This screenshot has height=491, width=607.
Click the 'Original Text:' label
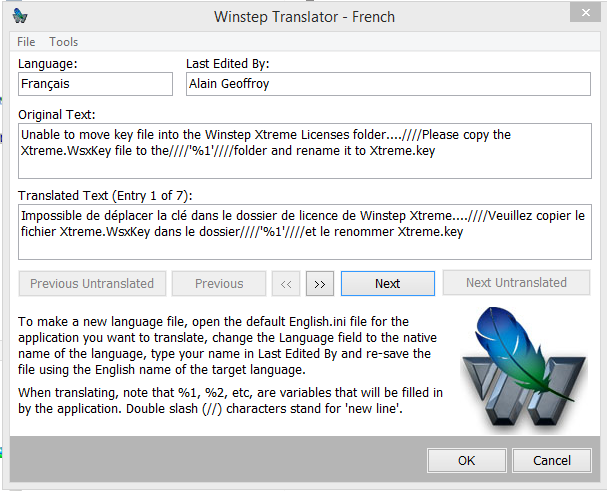56,113
